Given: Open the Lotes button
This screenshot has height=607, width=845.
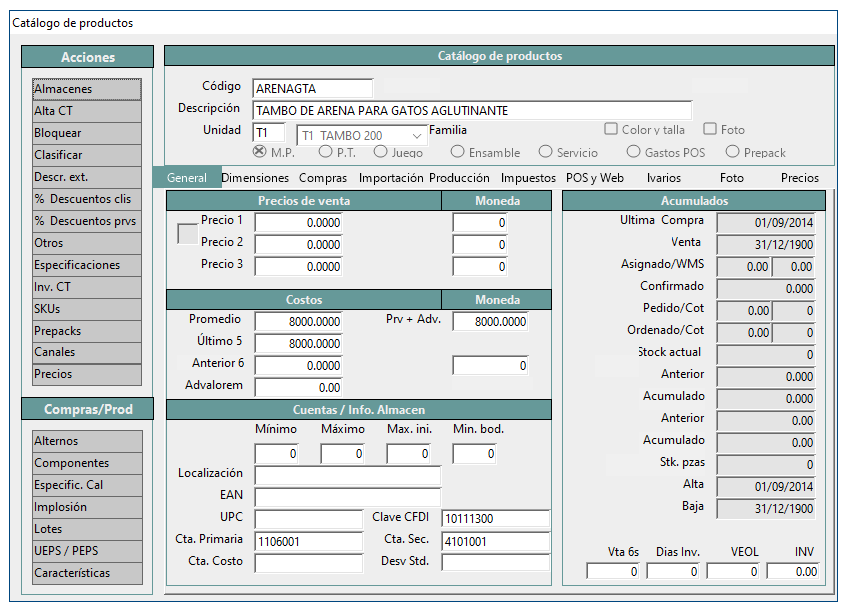Looking at the screenshot, I should pyautogui.click(x=87, y=529).
